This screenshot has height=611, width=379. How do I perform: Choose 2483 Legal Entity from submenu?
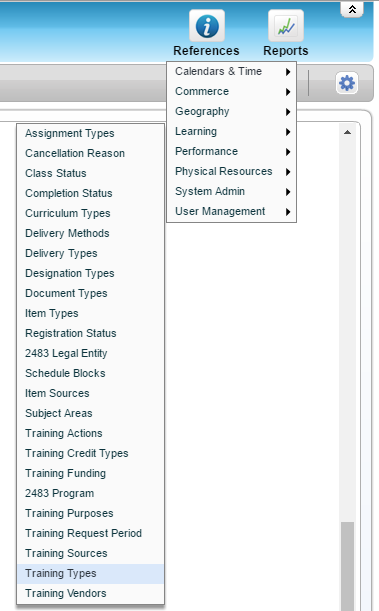(90, 353)
